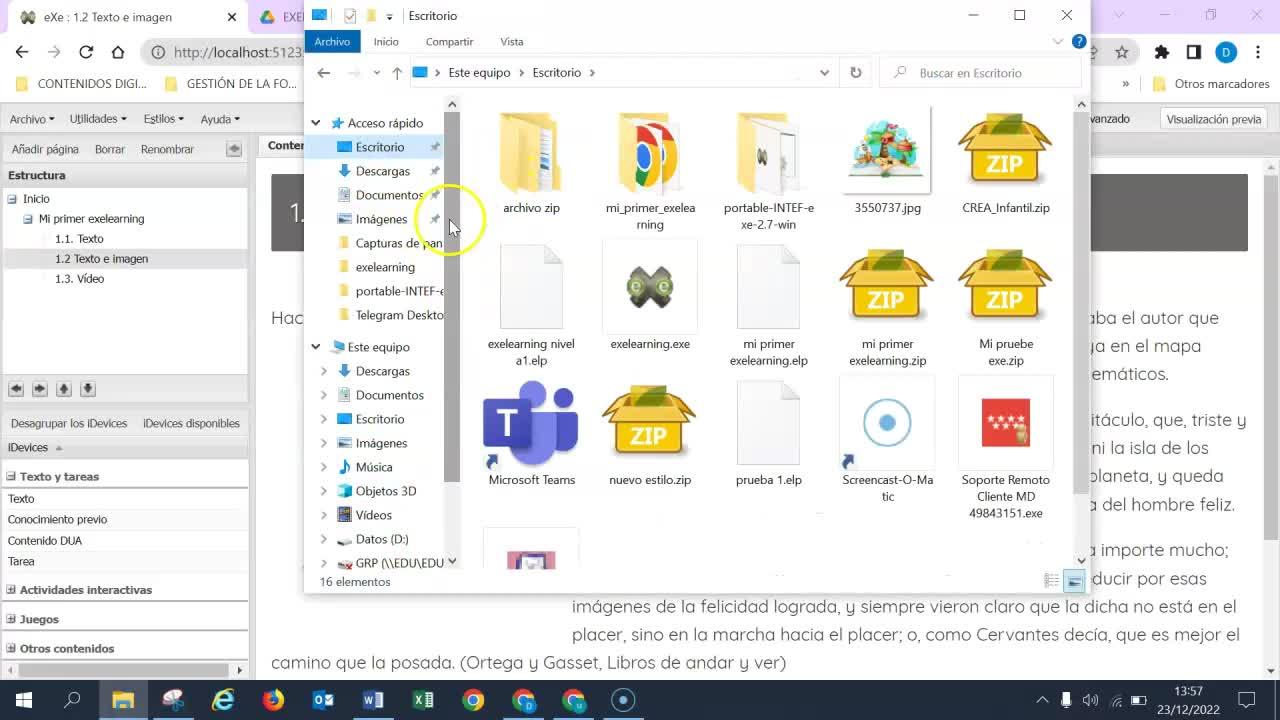Move selected eXe page down
The width and height of the screenshot is (1280, 720).
(88, 389)
